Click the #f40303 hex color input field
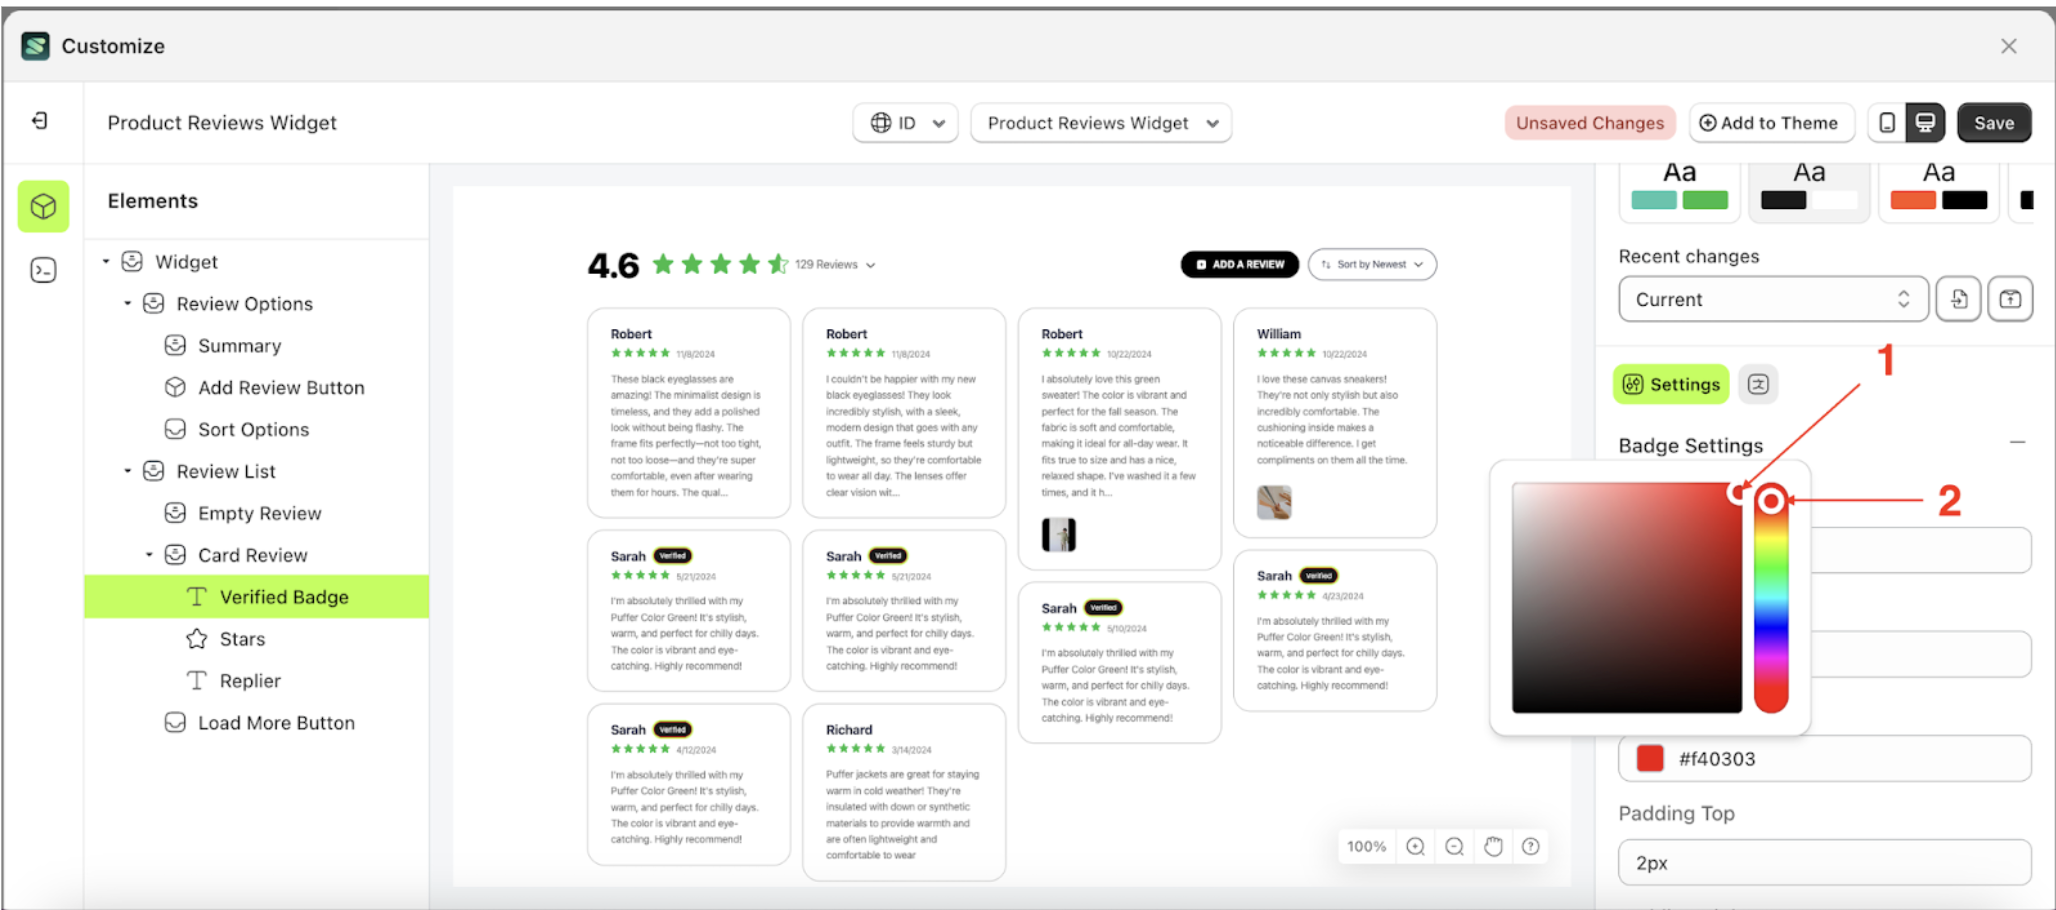The image size is (2056, 910). coord(1824,758)
